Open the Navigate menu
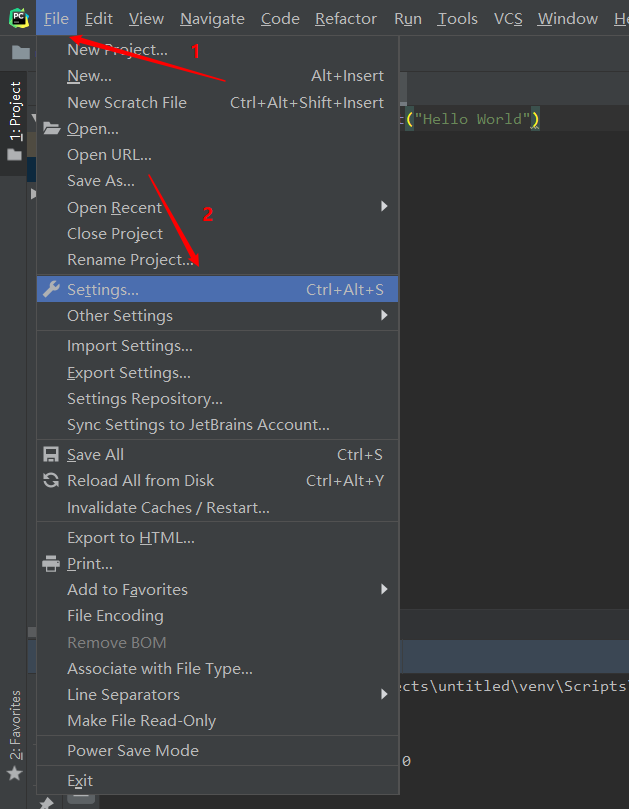Viewport: 629px width, 809px height. (x=212, y=19)
